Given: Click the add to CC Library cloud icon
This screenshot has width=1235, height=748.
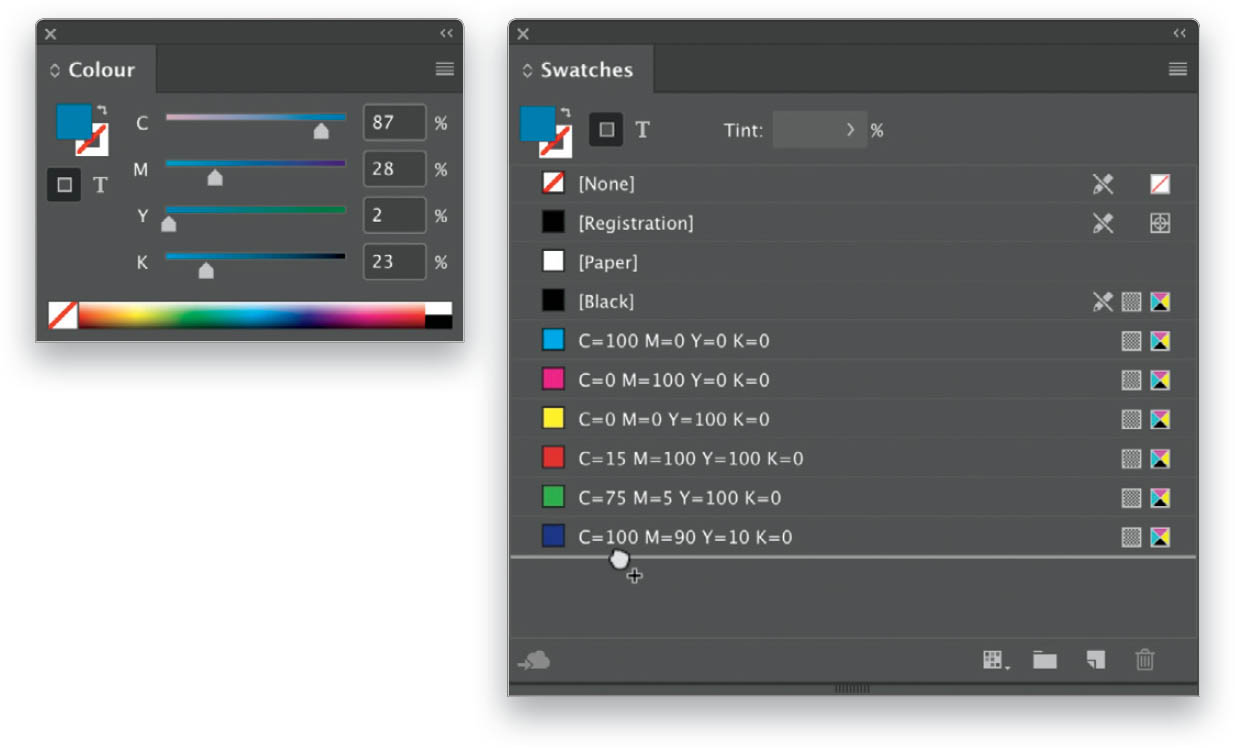Looking at the screenshot, I should point(534,660).
